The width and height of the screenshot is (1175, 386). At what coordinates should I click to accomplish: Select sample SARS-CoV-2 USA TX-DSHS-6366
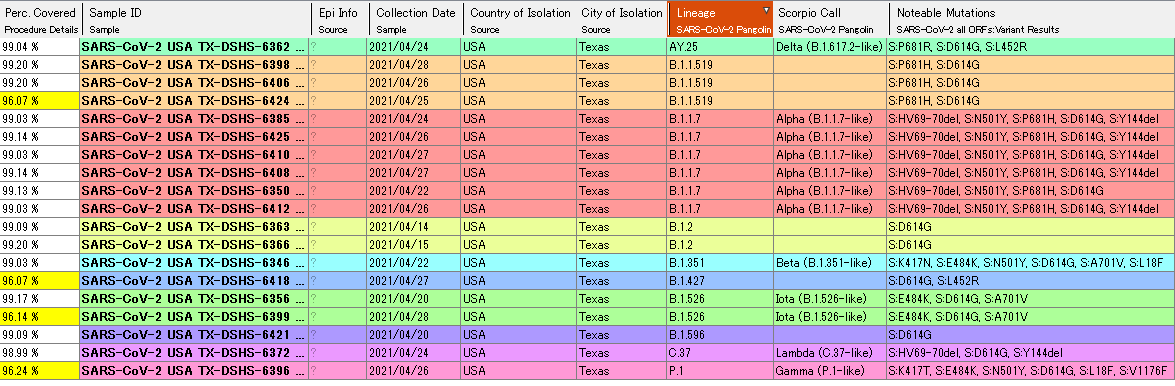pos(193,244)
